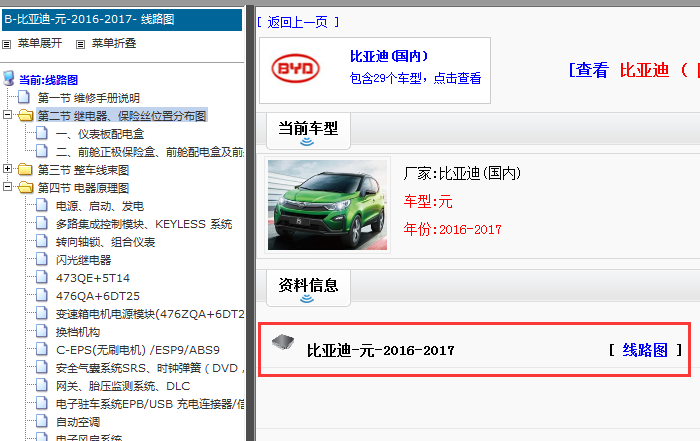Click the 菜单折叠 collapse-all text
Viewport: 700px width, 441px height.
pyautogui.click(x=114, y=43)
